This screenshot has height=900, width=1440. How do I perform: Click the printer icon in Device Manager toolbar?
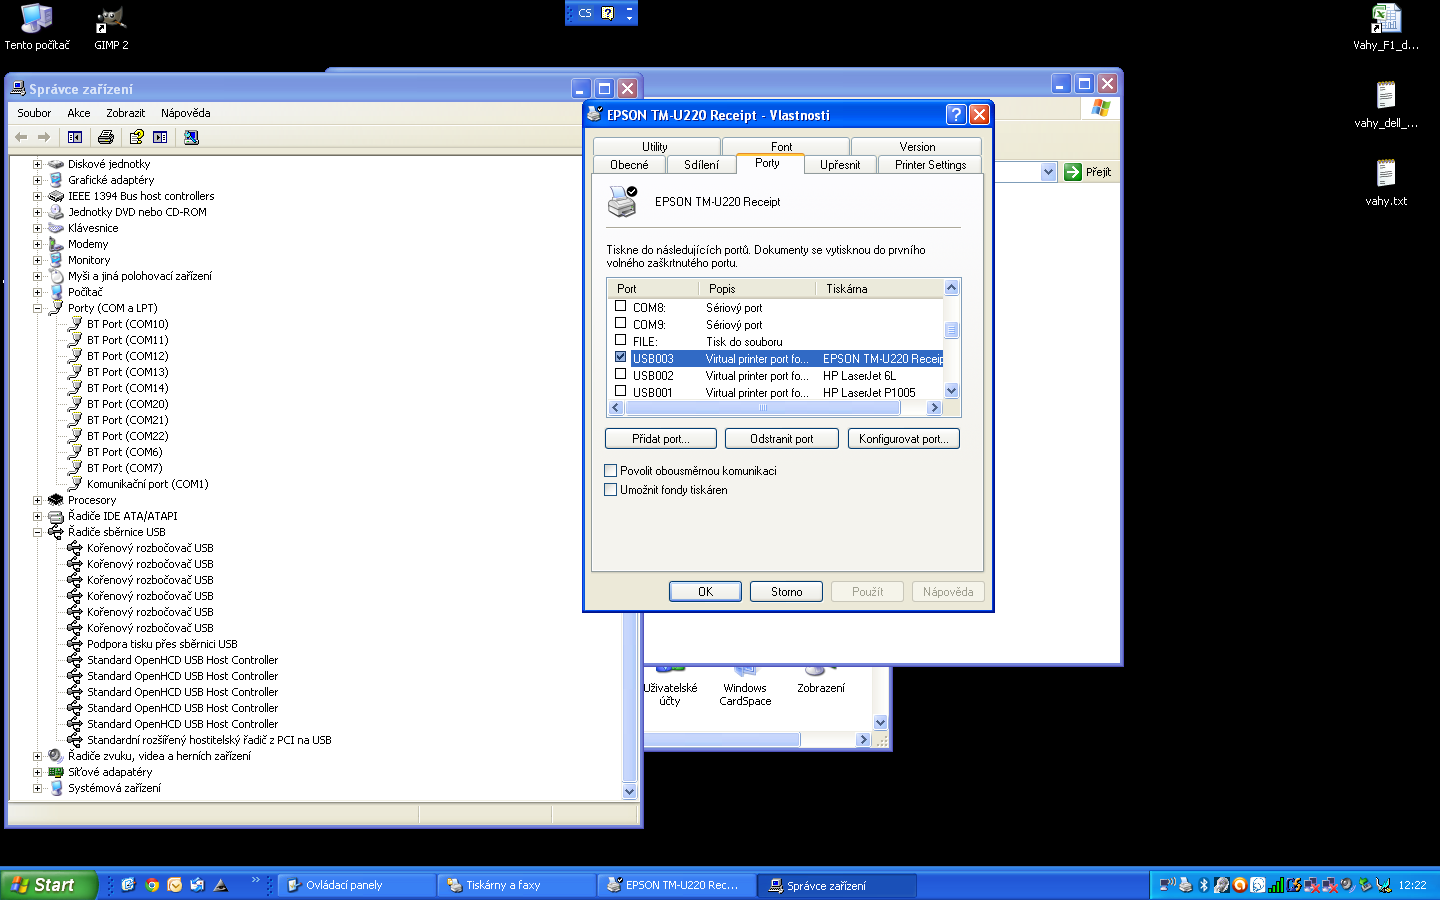(x=106, y=137)
